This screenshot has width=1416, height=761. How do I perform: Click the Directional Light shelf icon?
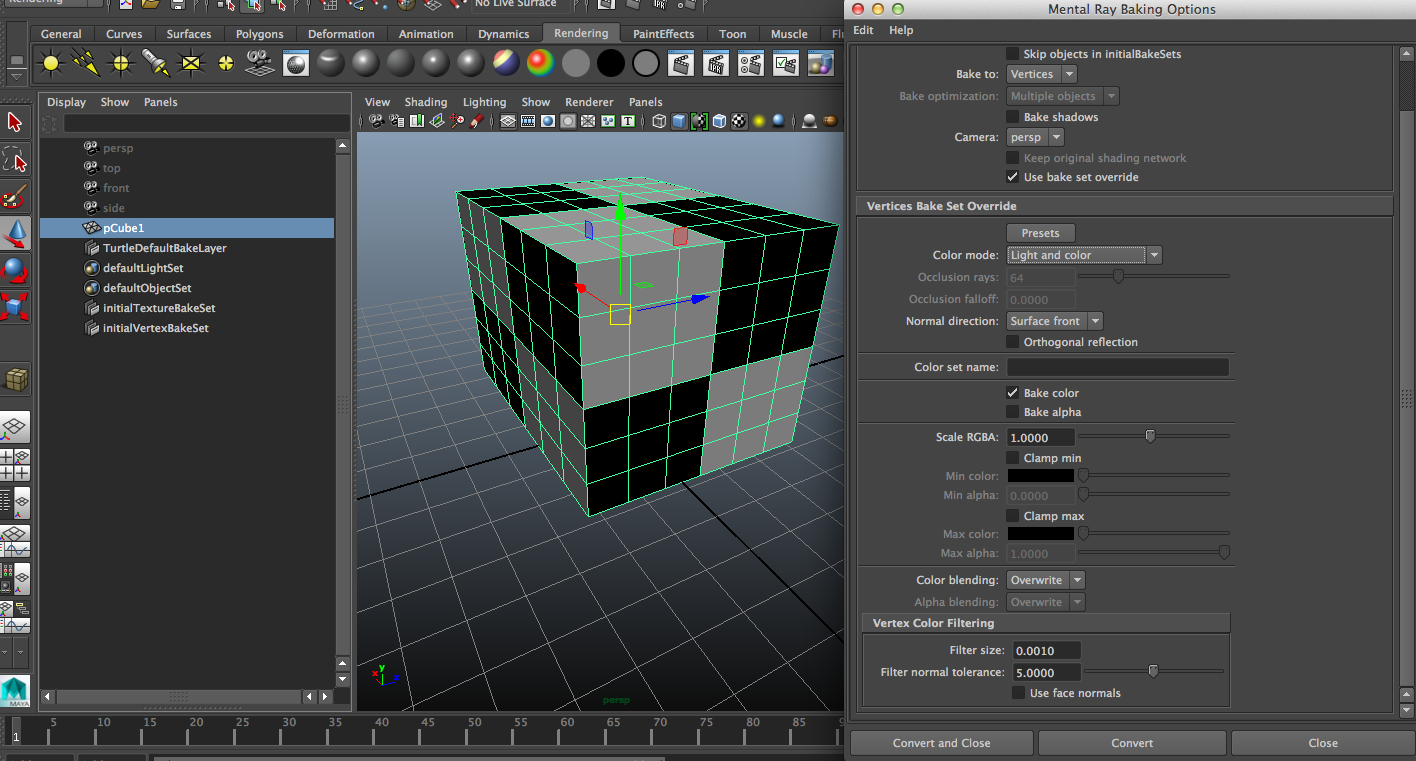[86, 64]
